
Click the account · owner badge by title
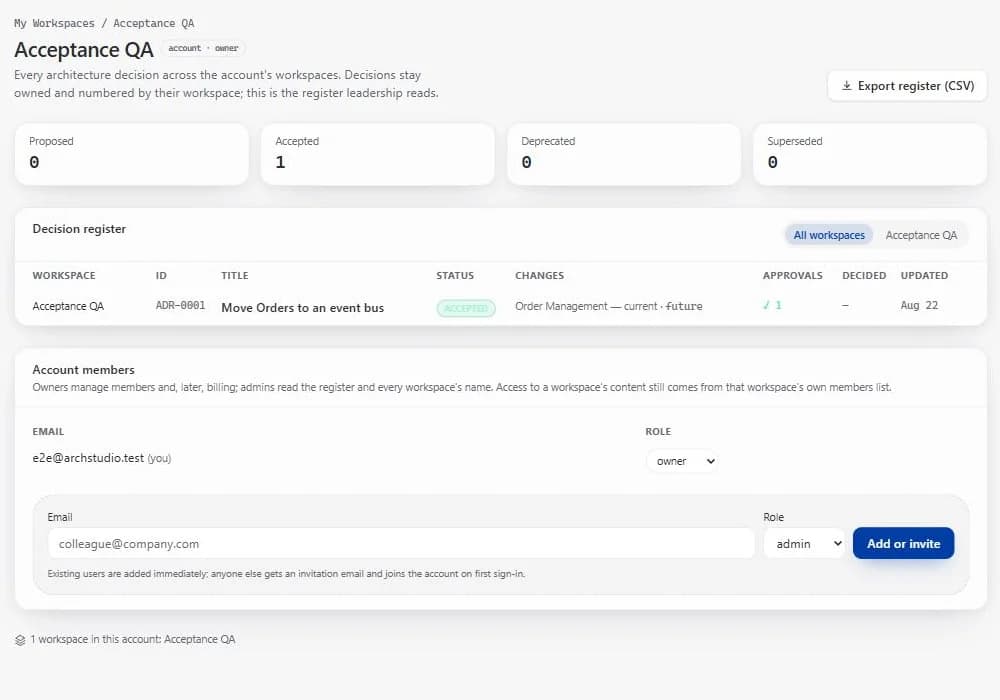click(203, 48)
